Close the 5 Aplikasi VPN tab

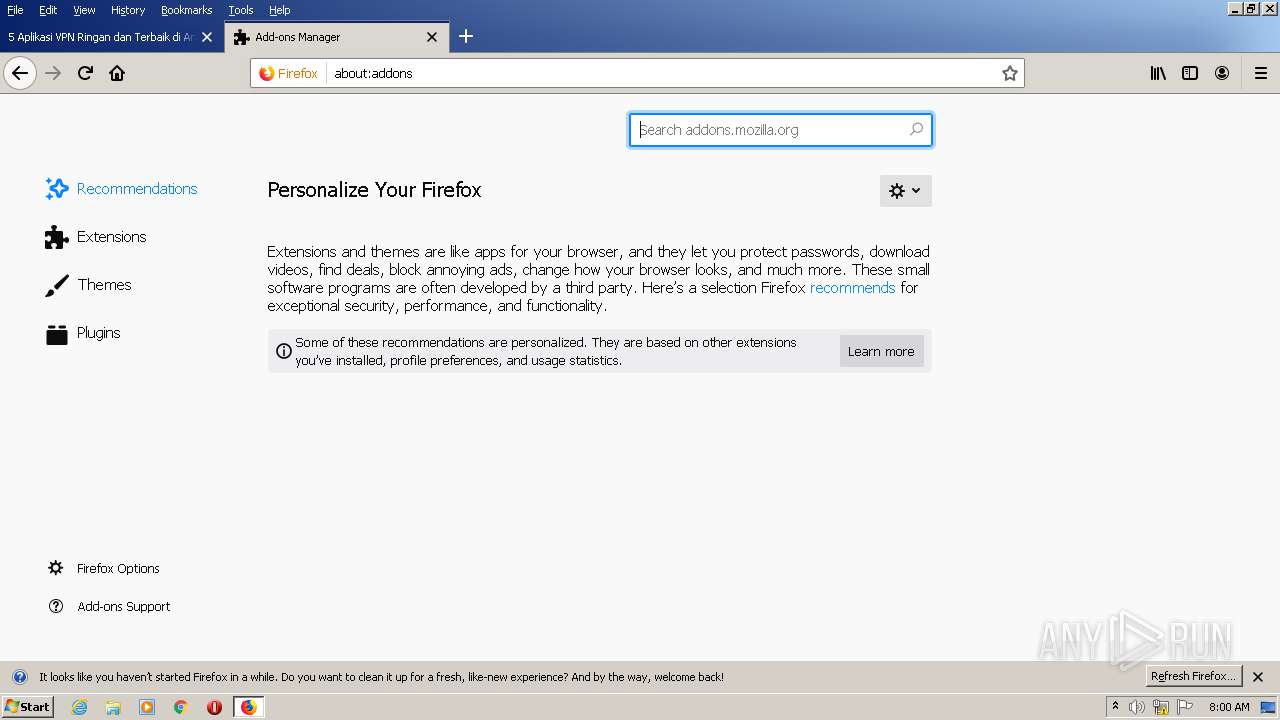click(207, 37)
